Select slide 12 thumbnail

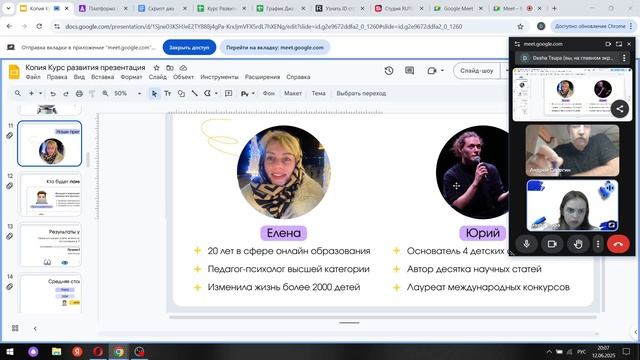click(49, 194)
